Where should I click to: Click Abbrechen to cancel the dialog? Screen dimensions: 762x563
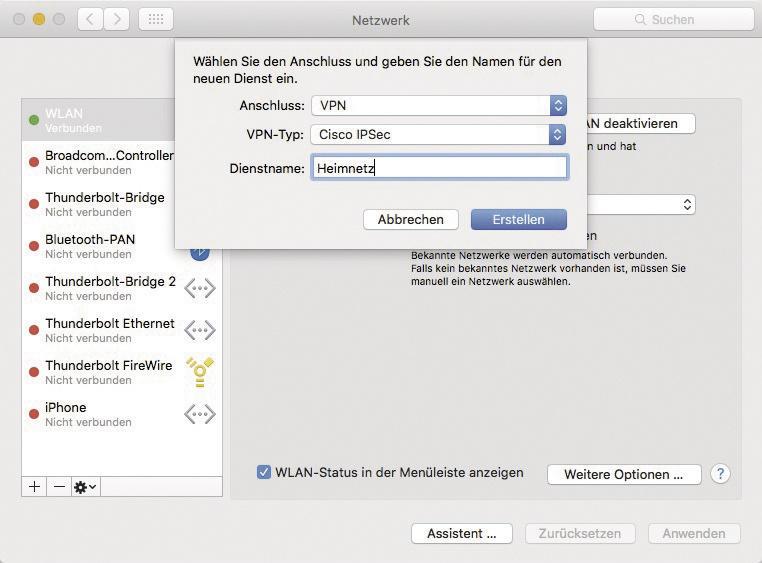[411, 220]
